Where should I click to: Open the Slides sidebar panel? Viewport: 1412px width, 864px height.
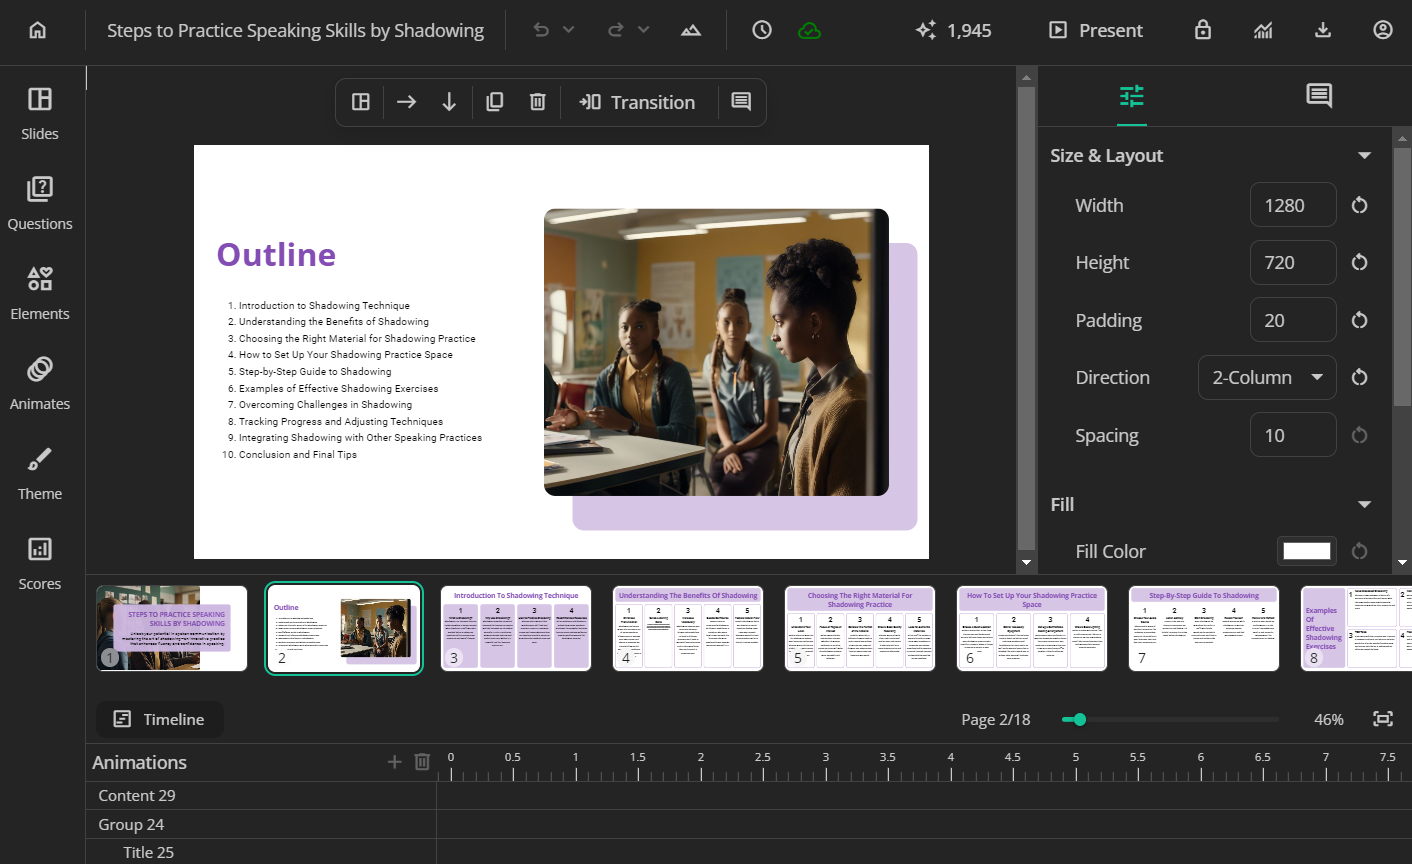(40, 113)
